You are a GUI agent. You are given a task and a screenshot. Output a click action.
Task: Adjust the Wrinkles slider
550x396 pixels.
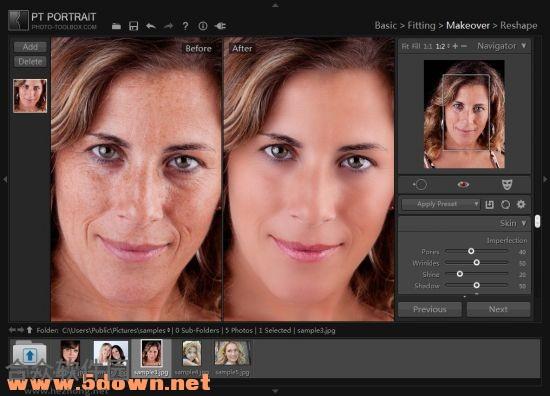pyautogui.click(x=476, y=262)
